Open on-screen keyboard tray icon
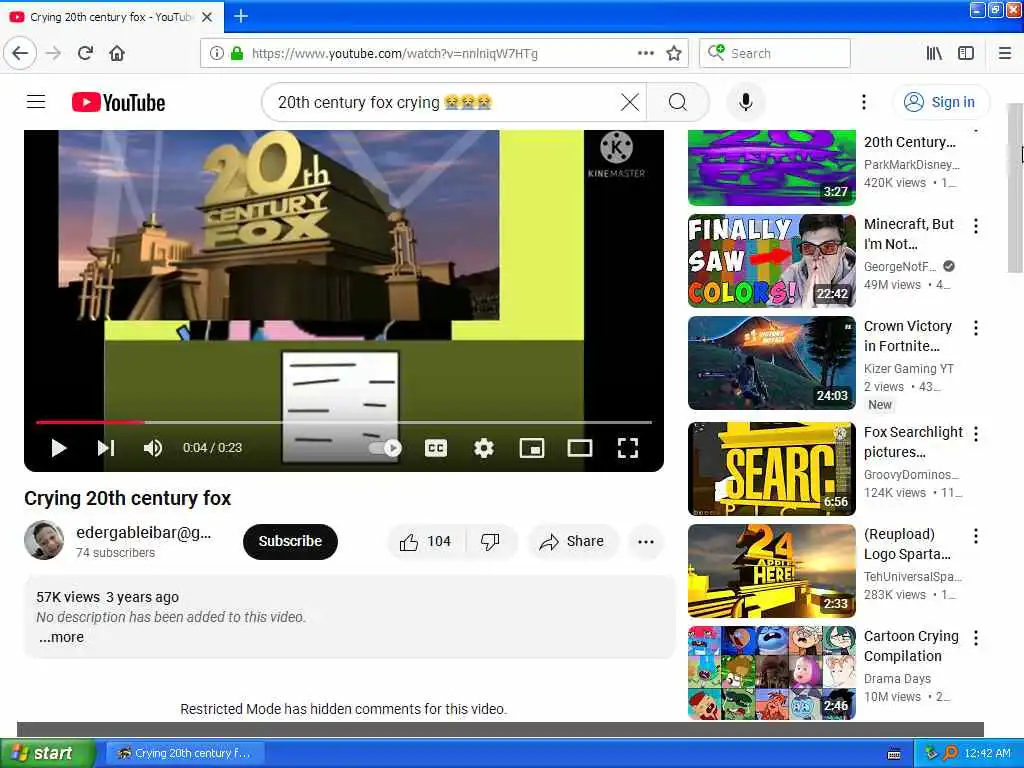 894,754
